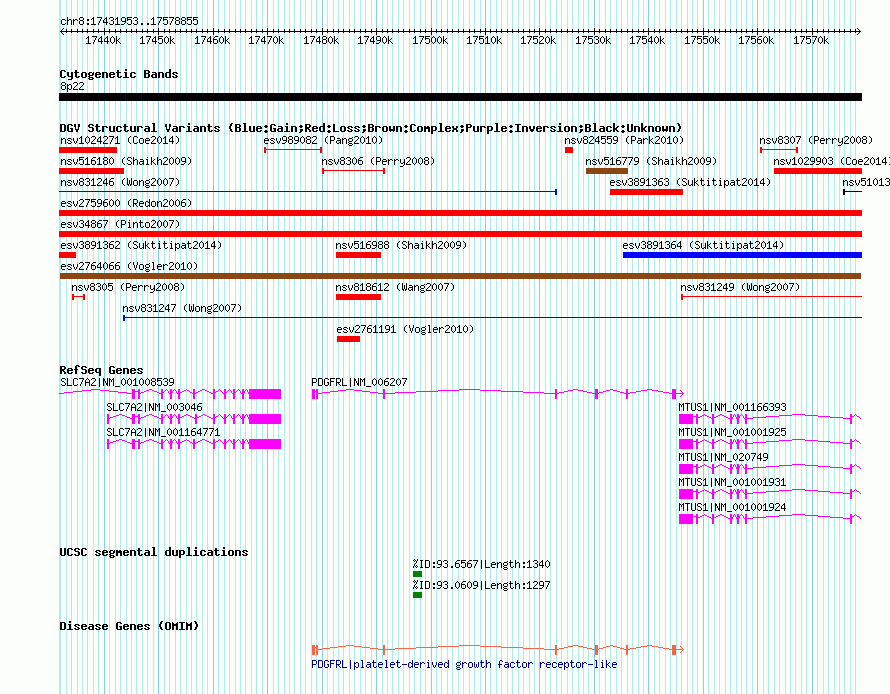The width and height of the screenshot is (890, 694).
Task: Select the SLC7A2|NM_003046 transcript label
Action: pos(154,407)
